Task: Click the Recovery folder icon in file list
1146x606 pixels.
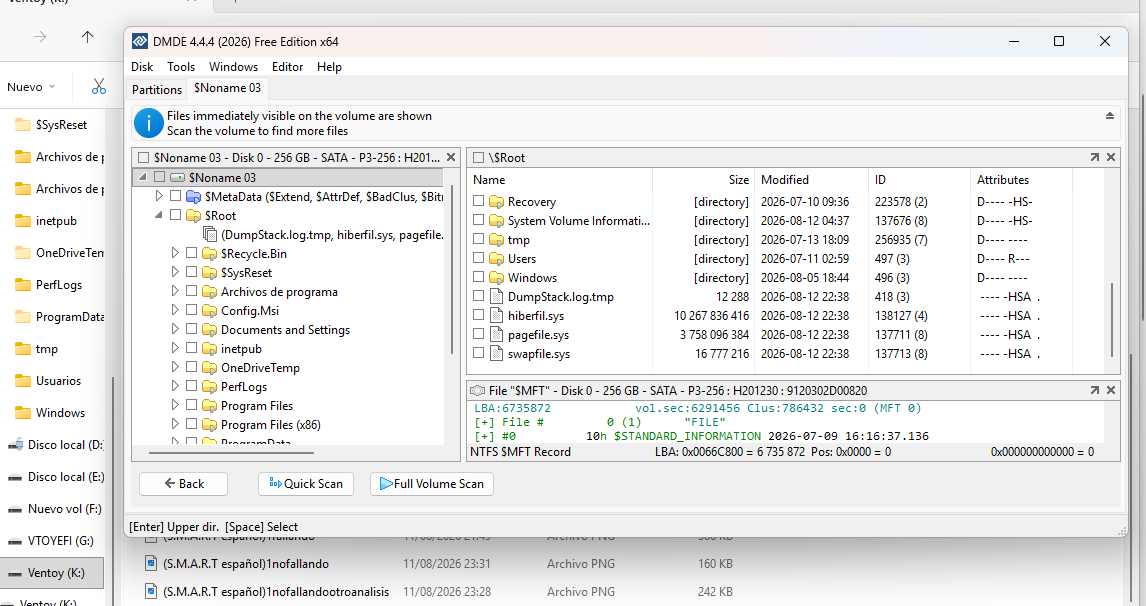Action: point(496,202)
